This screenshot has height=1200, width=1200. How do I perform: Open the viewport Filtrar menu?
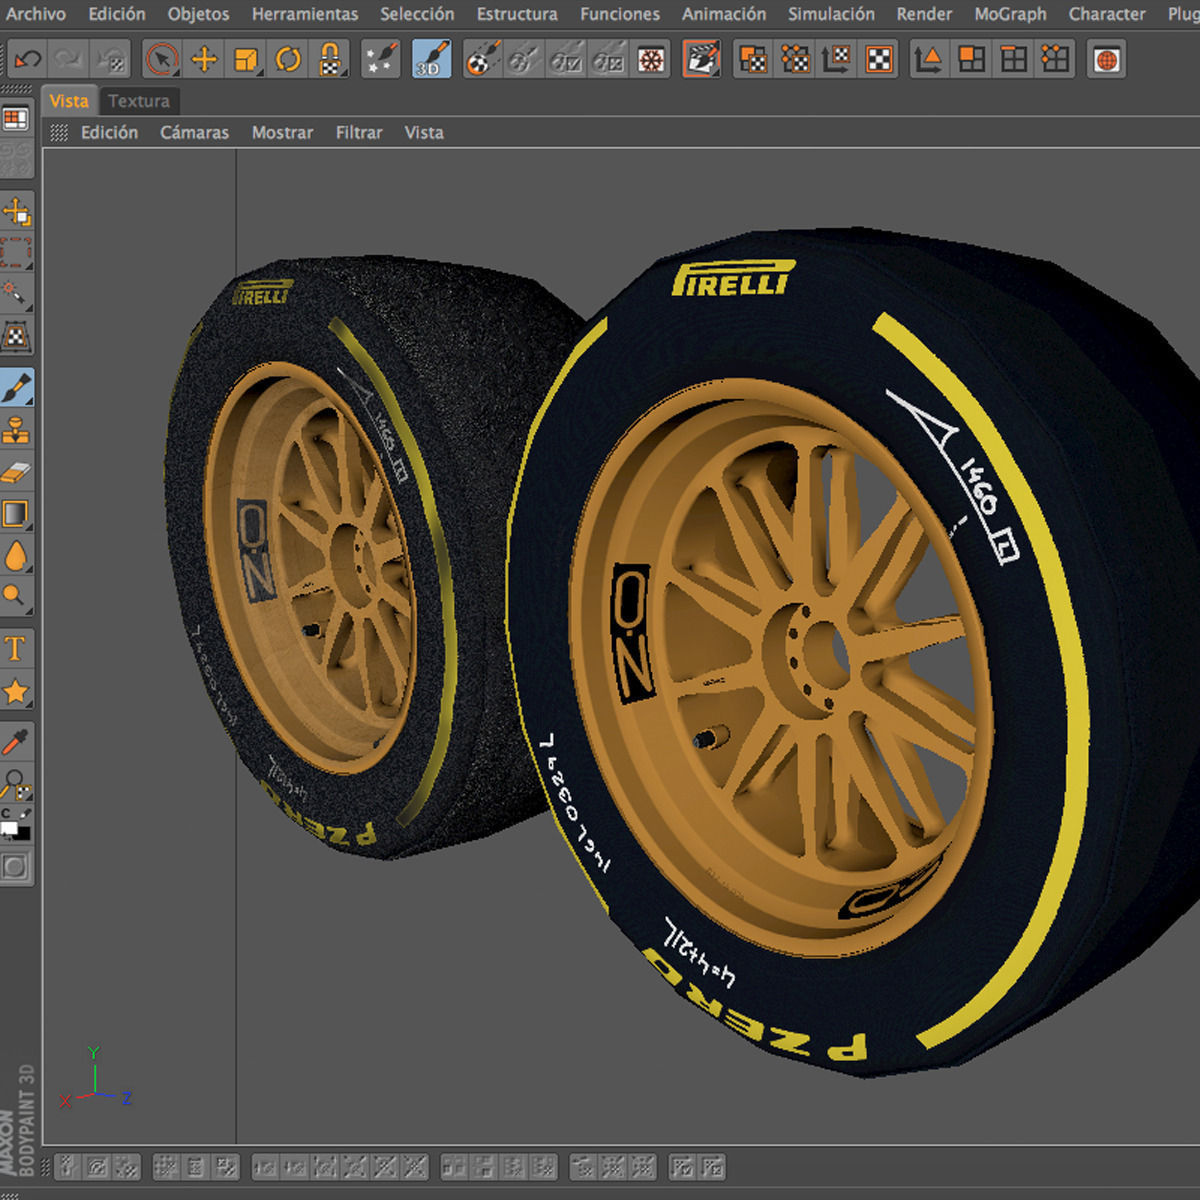(359, 132)
